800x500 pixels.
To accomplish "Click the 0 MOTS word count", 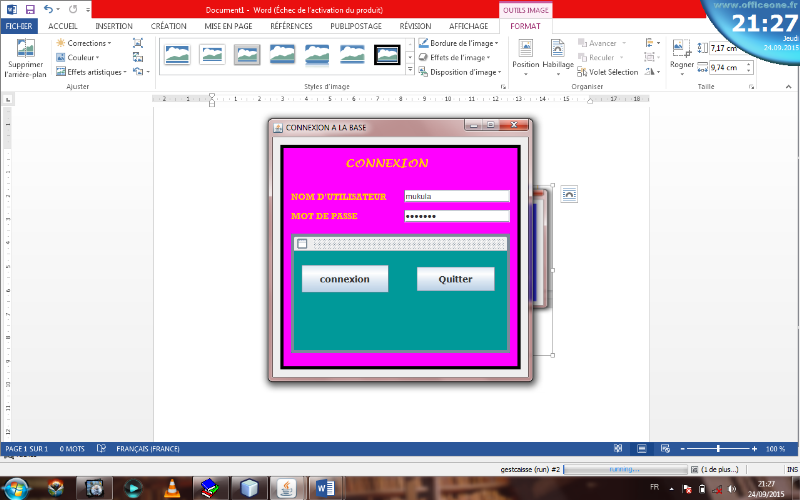I will tap(72, 449).
